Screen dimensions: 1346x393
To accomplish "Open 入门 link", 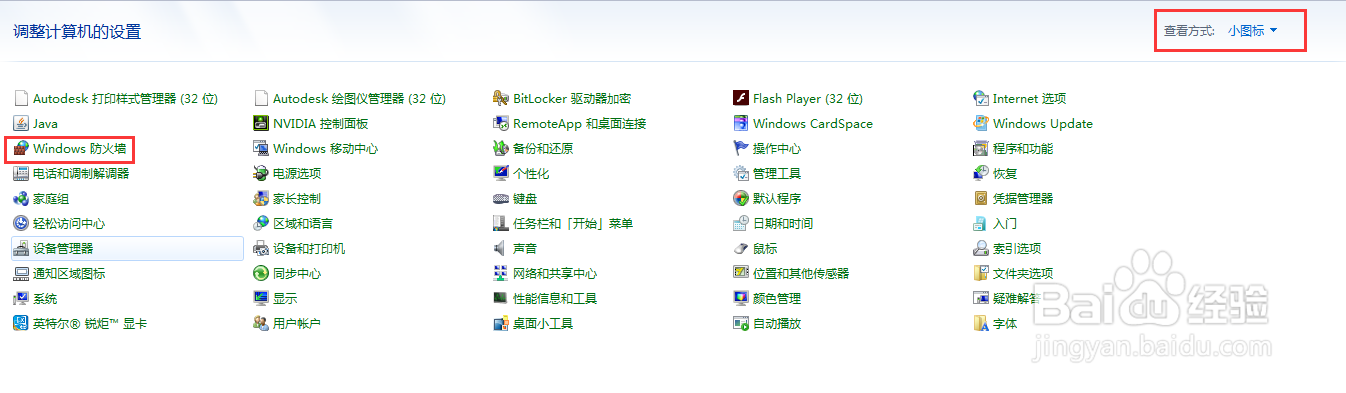I will point(1005,224).
